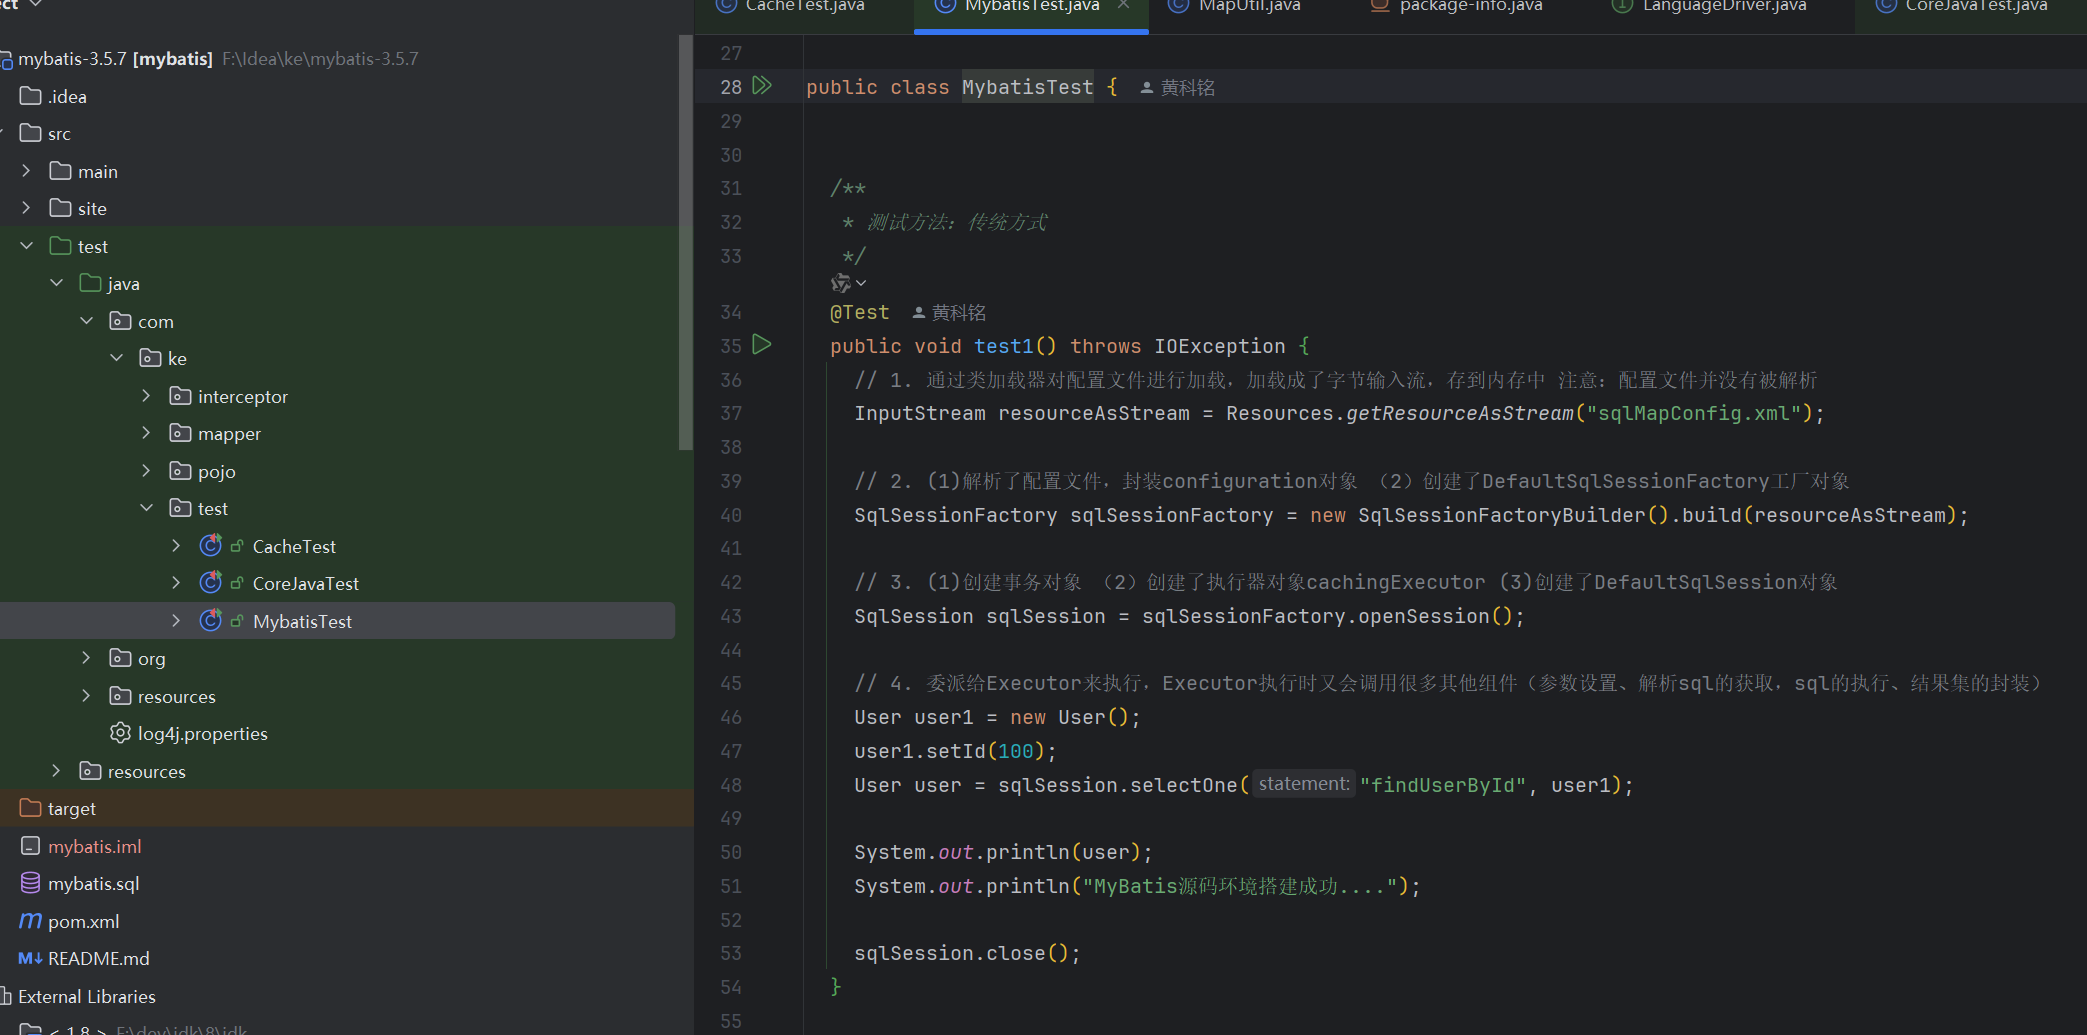Click "sqlMapConfig.xml" string literal
This screenshot has width=2087, height=1035.
[1694, 413]
